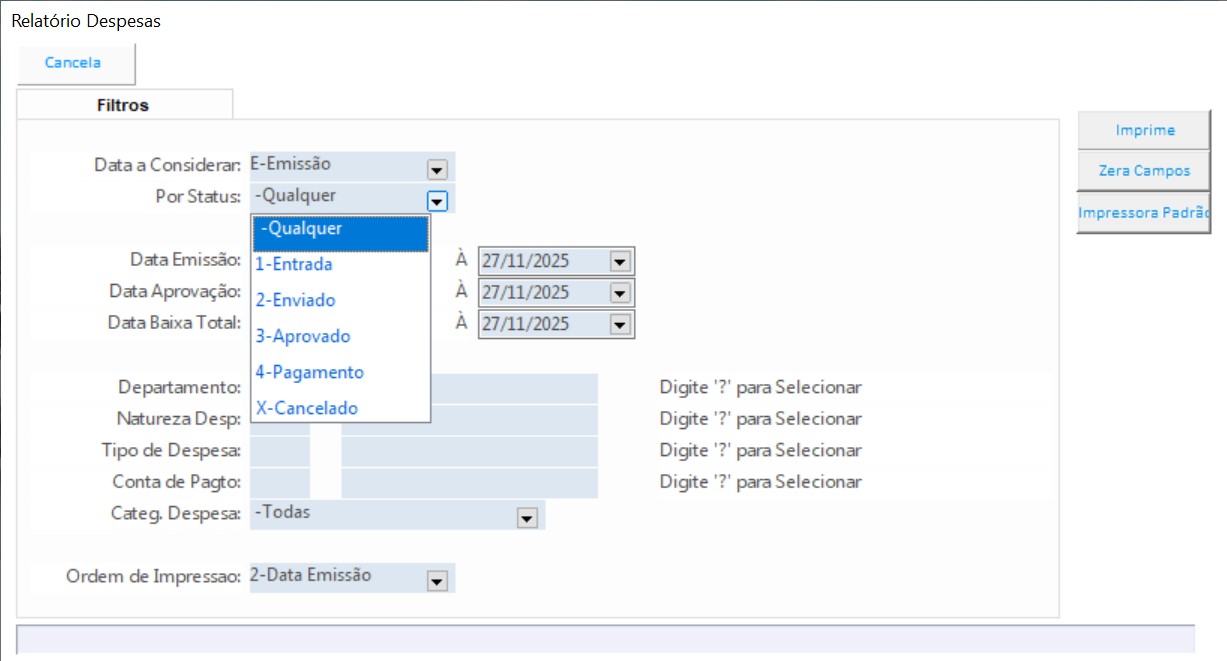The image size is (1227, 661).
Task: Open Data Emissão end date picker
Action: [620, 262]
